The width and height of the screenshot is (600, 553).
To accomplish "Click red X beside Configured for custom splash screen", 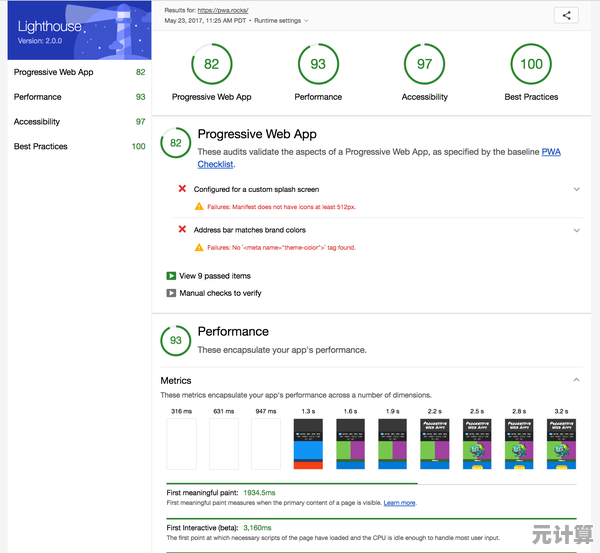I will coord(182,189).
